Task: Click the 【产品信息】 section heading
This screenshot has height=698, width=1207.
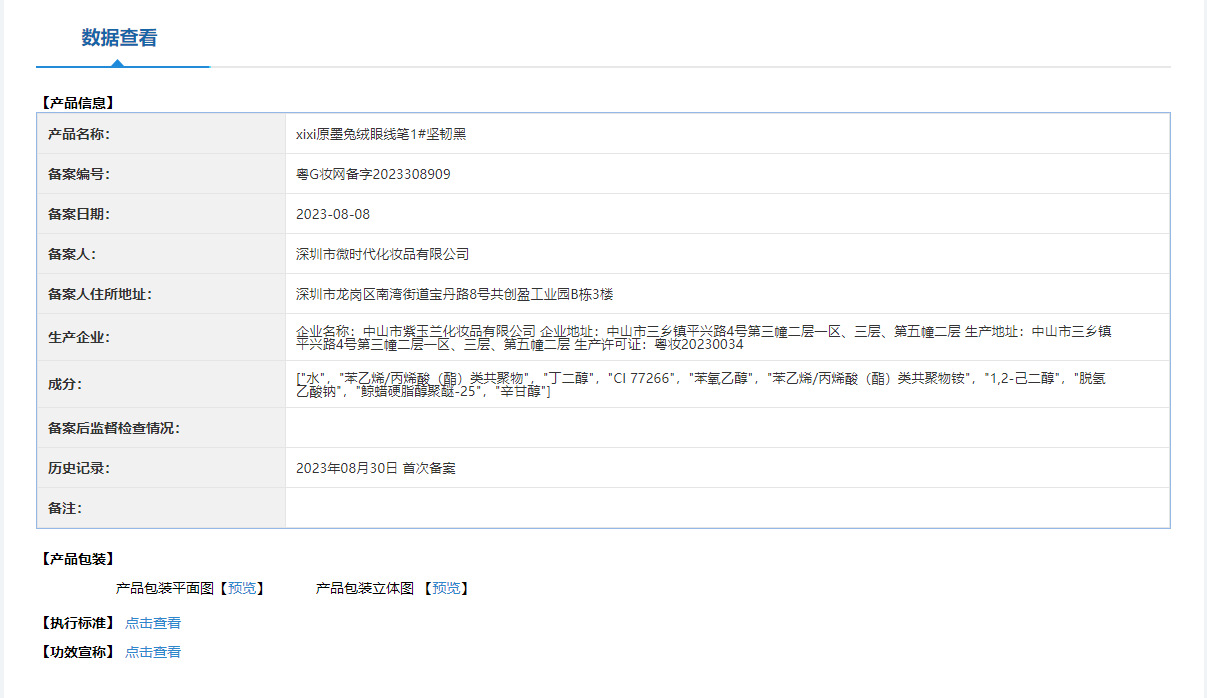Action: [x=78, y=102]
